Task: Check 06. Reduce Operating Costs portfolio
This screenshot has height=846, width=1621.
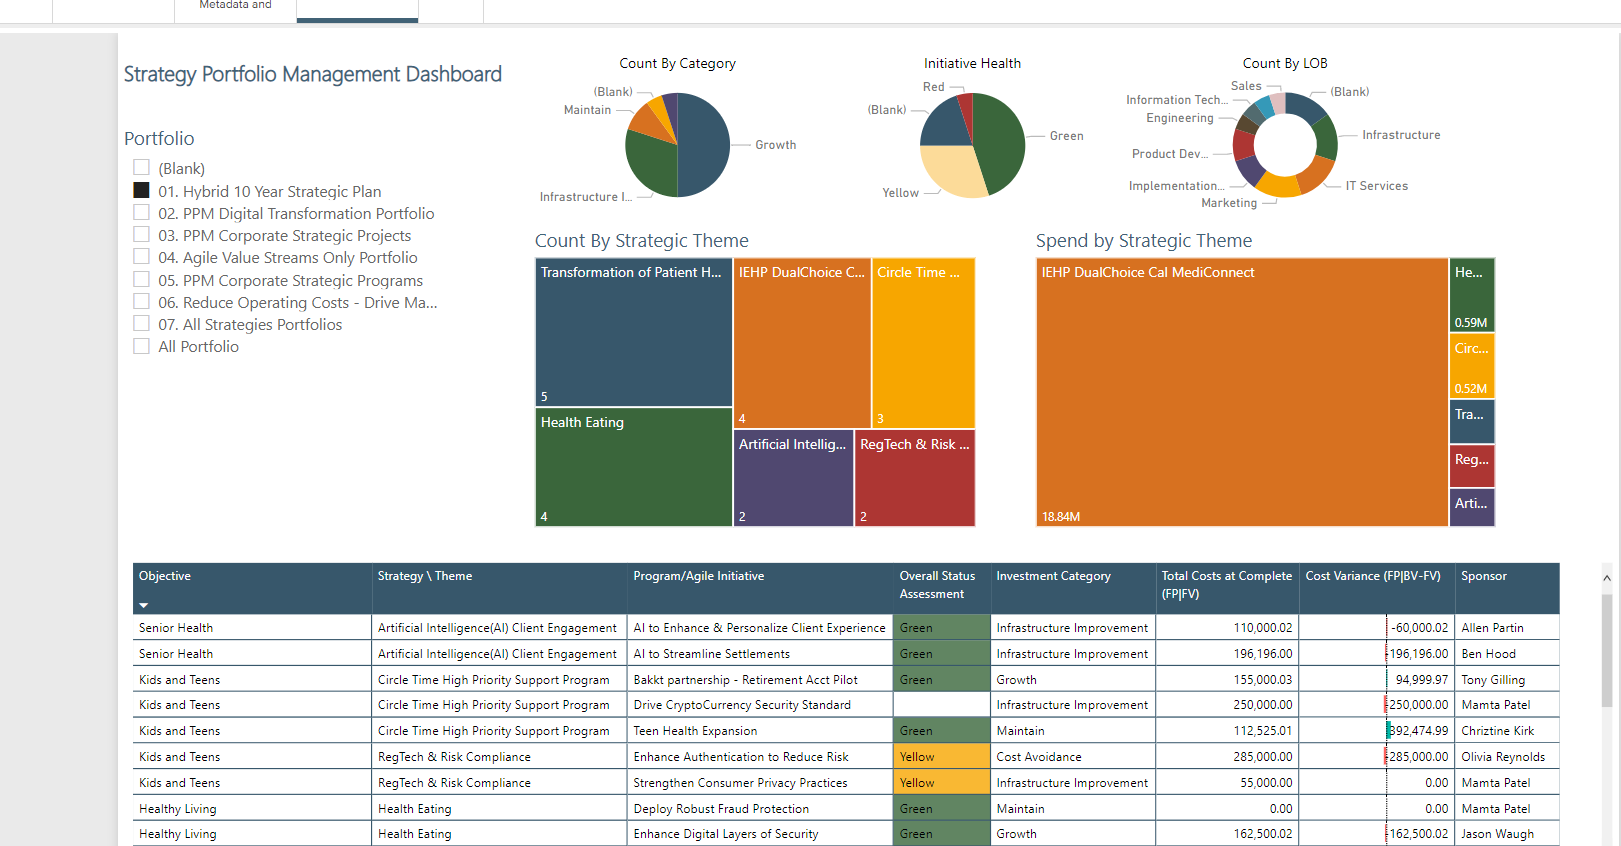Action: [x=141, y=301]
